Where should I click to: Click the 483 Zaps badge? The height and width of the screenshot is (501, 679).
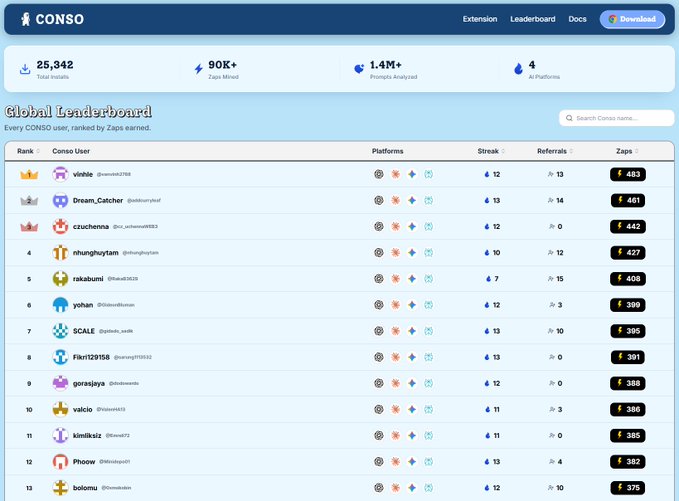pyautogui.click(x=628, y=174)
